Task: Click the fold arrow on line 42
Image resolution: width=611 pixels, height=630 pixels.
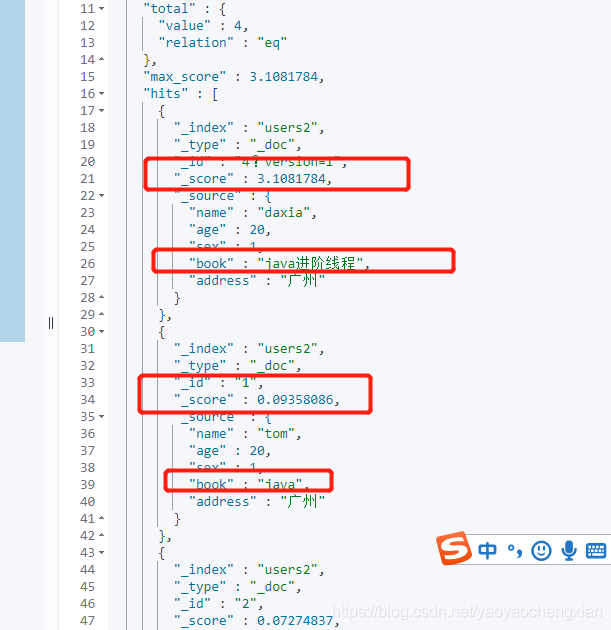Action: point(102,536)
